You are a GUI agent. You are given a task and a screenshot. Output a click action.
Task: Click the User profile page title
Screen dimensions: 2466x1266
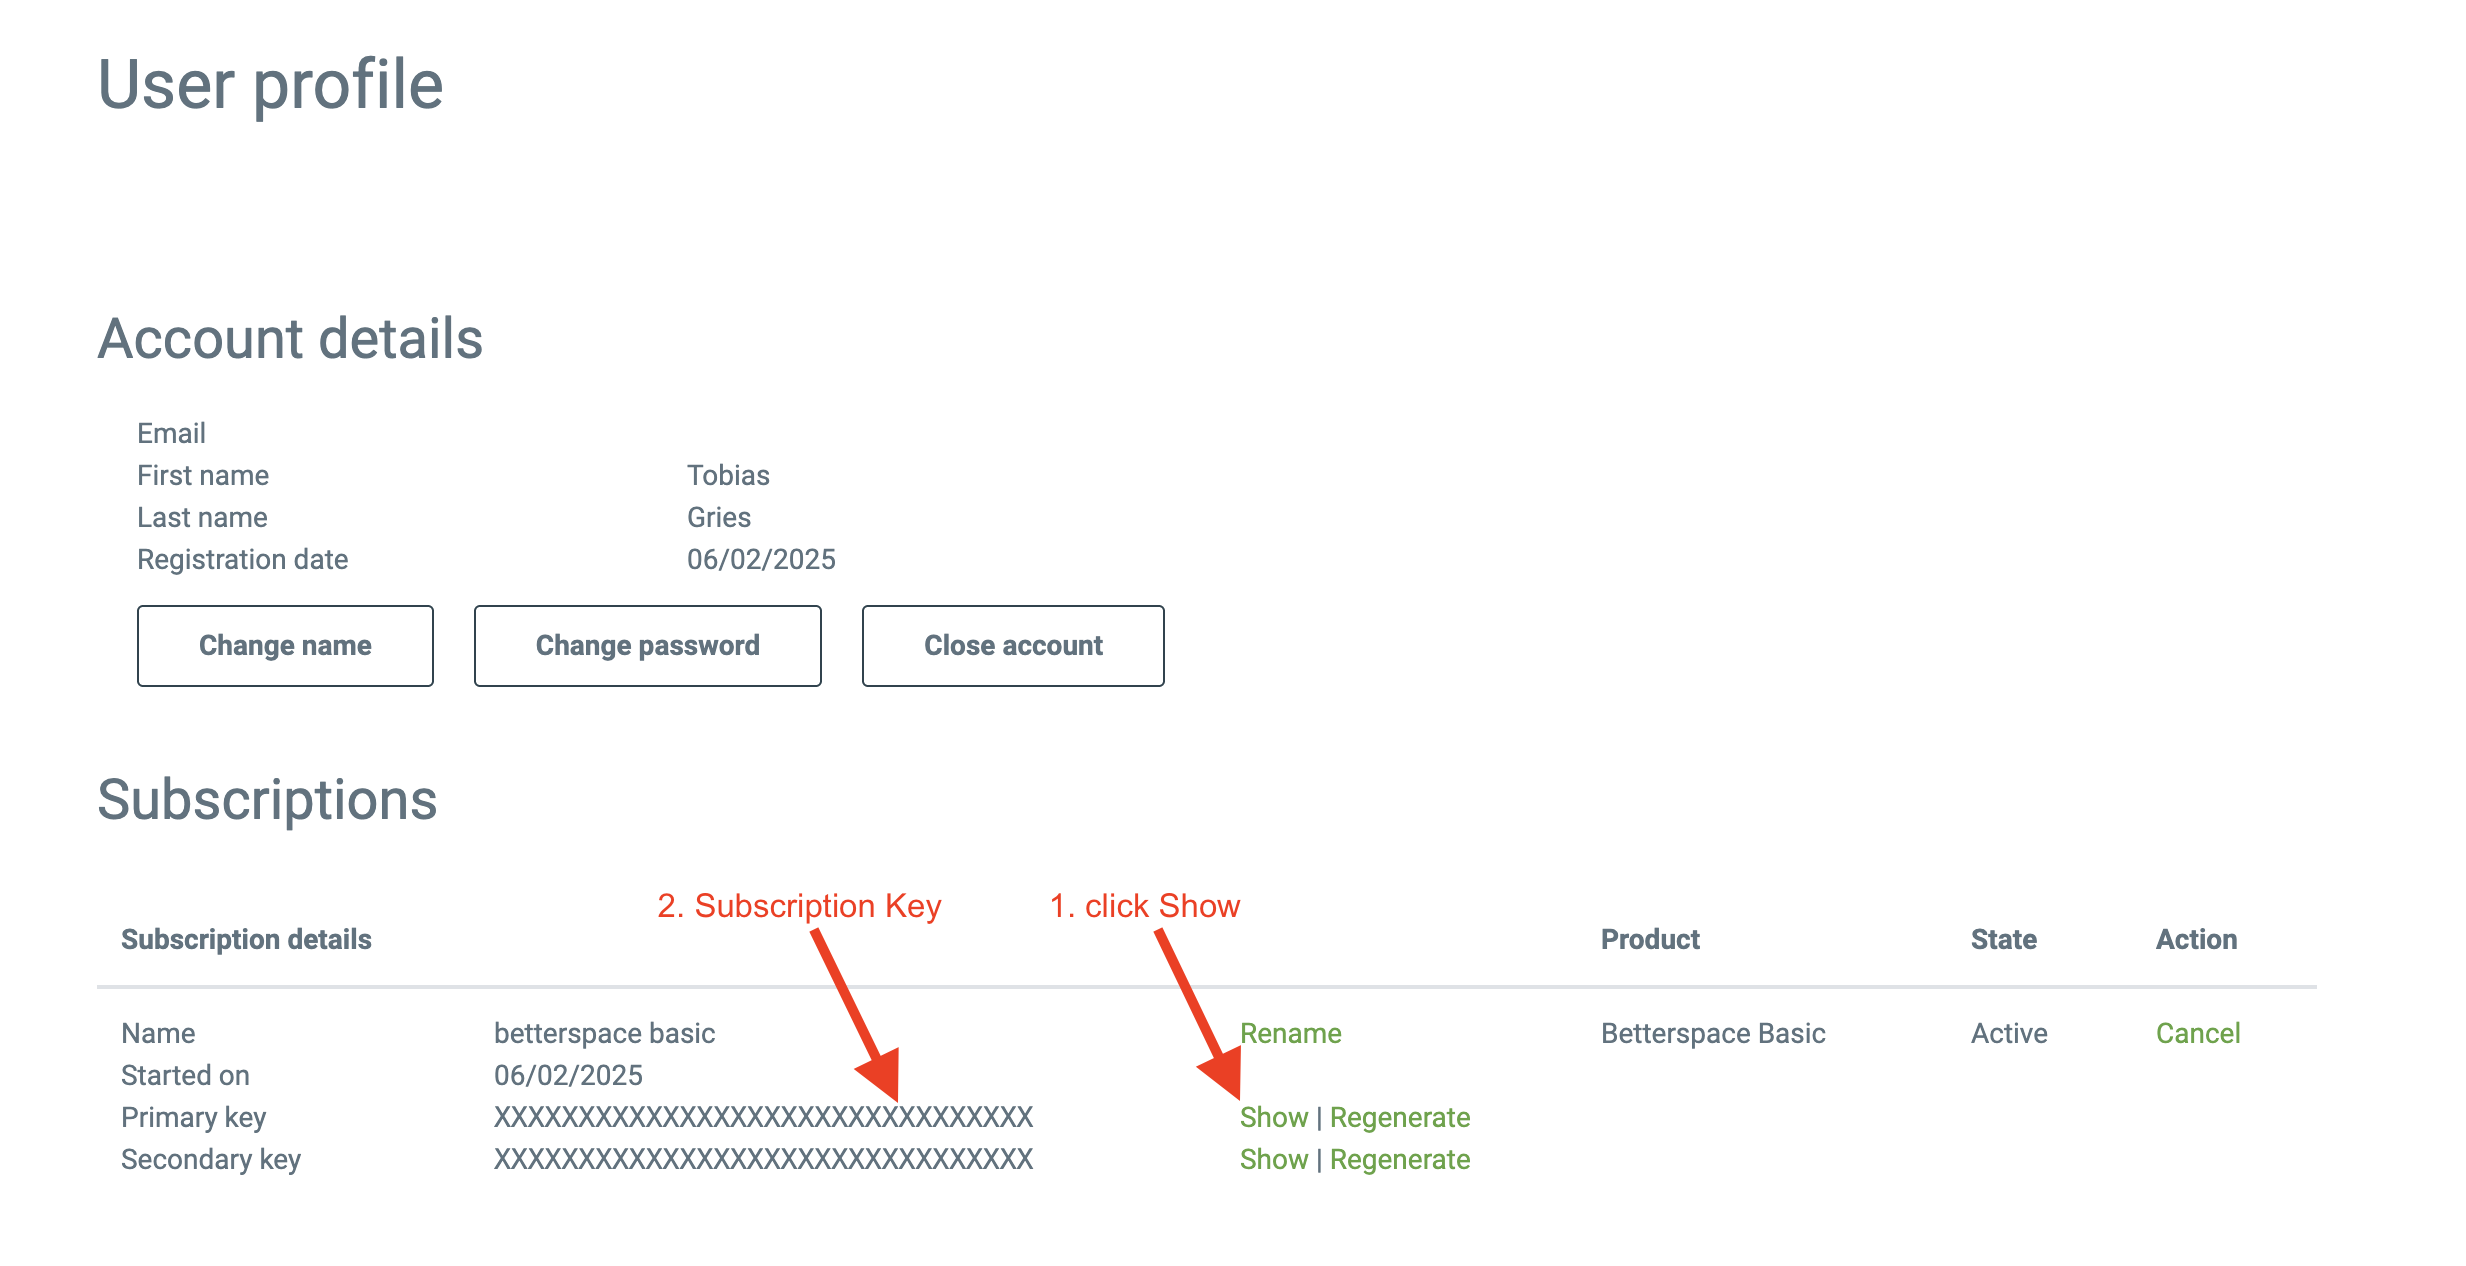[x=270, y=84]
